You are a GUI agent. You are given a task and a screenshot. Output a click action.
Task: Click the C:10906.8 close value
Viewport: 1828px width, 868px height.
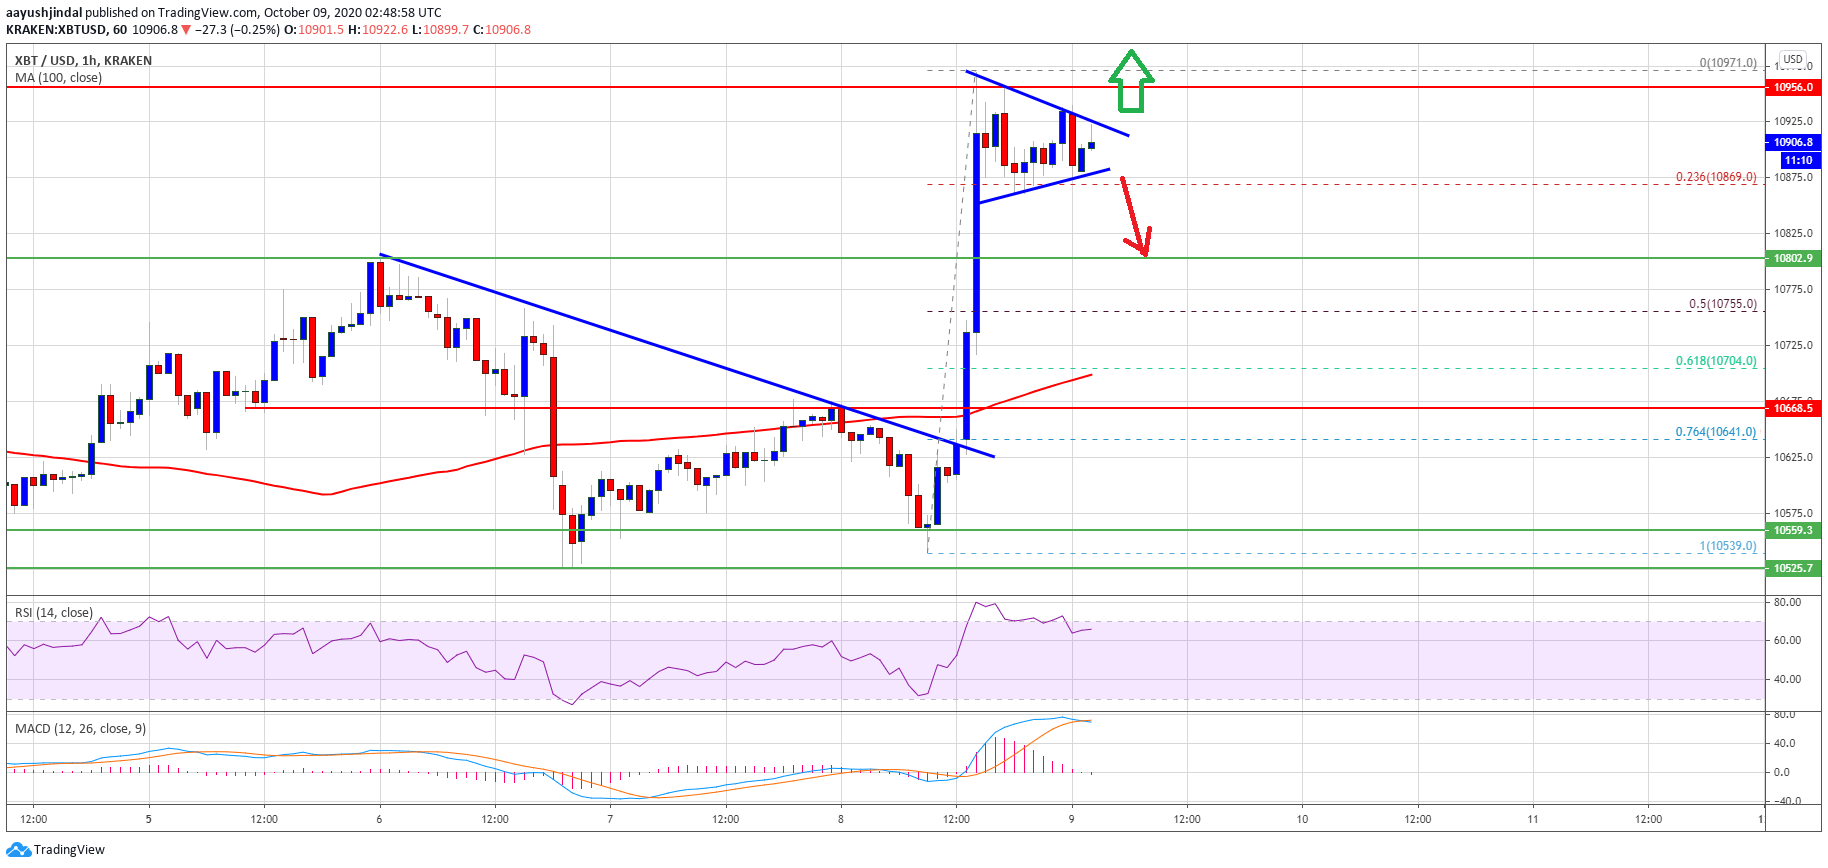coord(502,30)
